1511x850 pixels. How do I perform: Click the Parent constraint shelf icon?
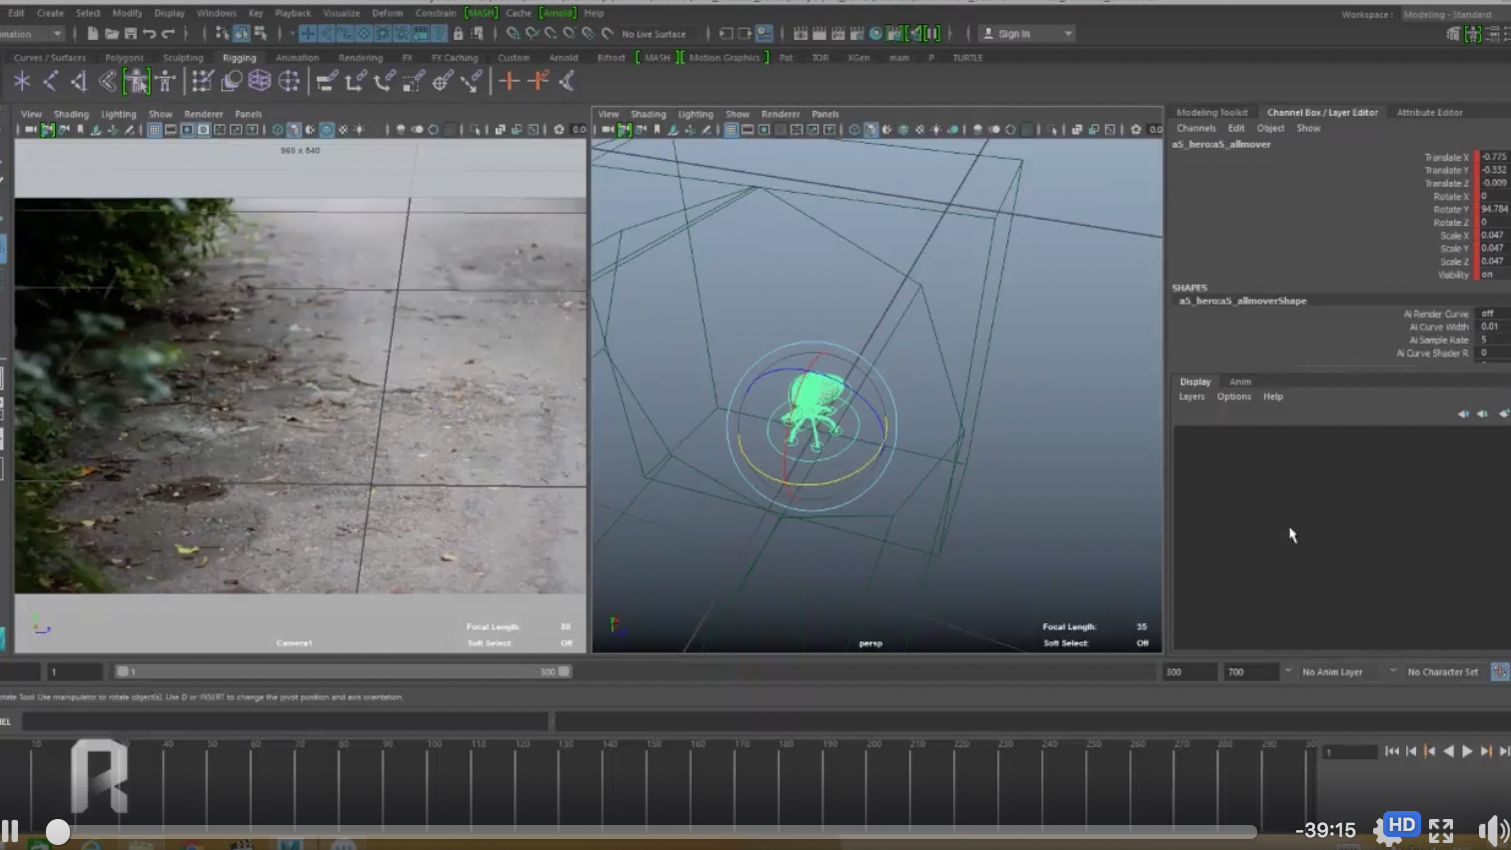326,81
